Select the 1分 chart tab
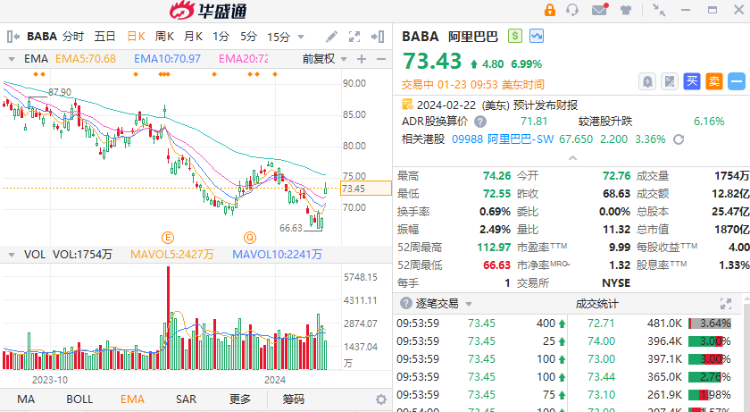The width and height of the screenshot is (750, 412). pos(221,36)
